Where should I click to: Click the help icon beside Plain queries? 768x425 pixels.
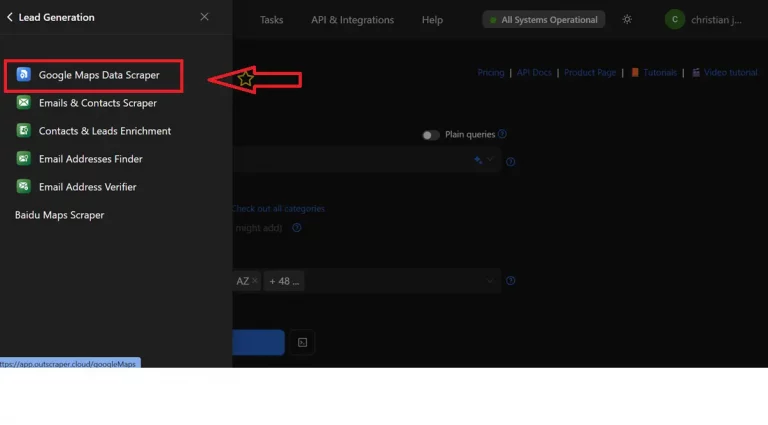point(503,135)
